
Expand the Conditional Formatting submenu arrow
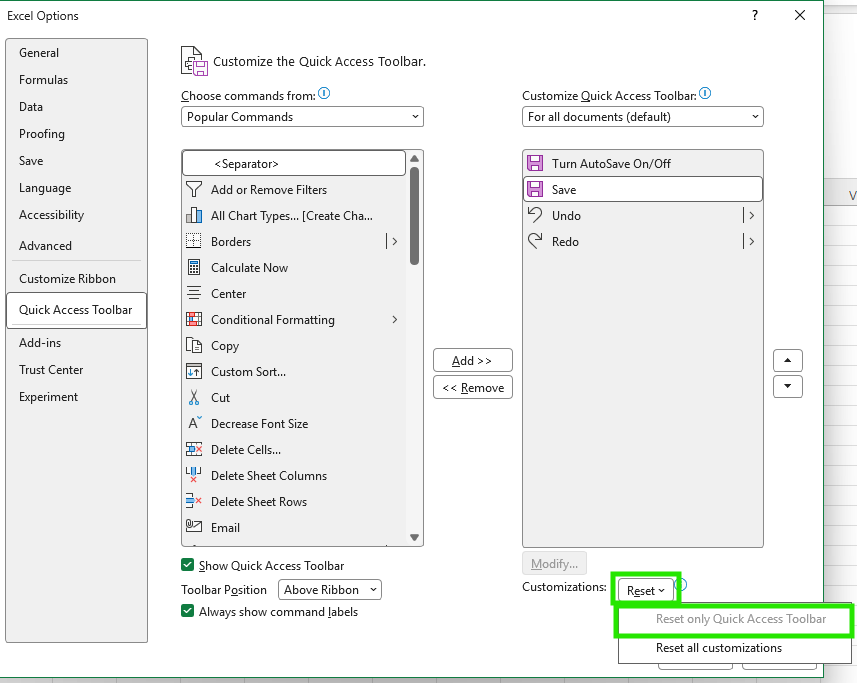395,320
